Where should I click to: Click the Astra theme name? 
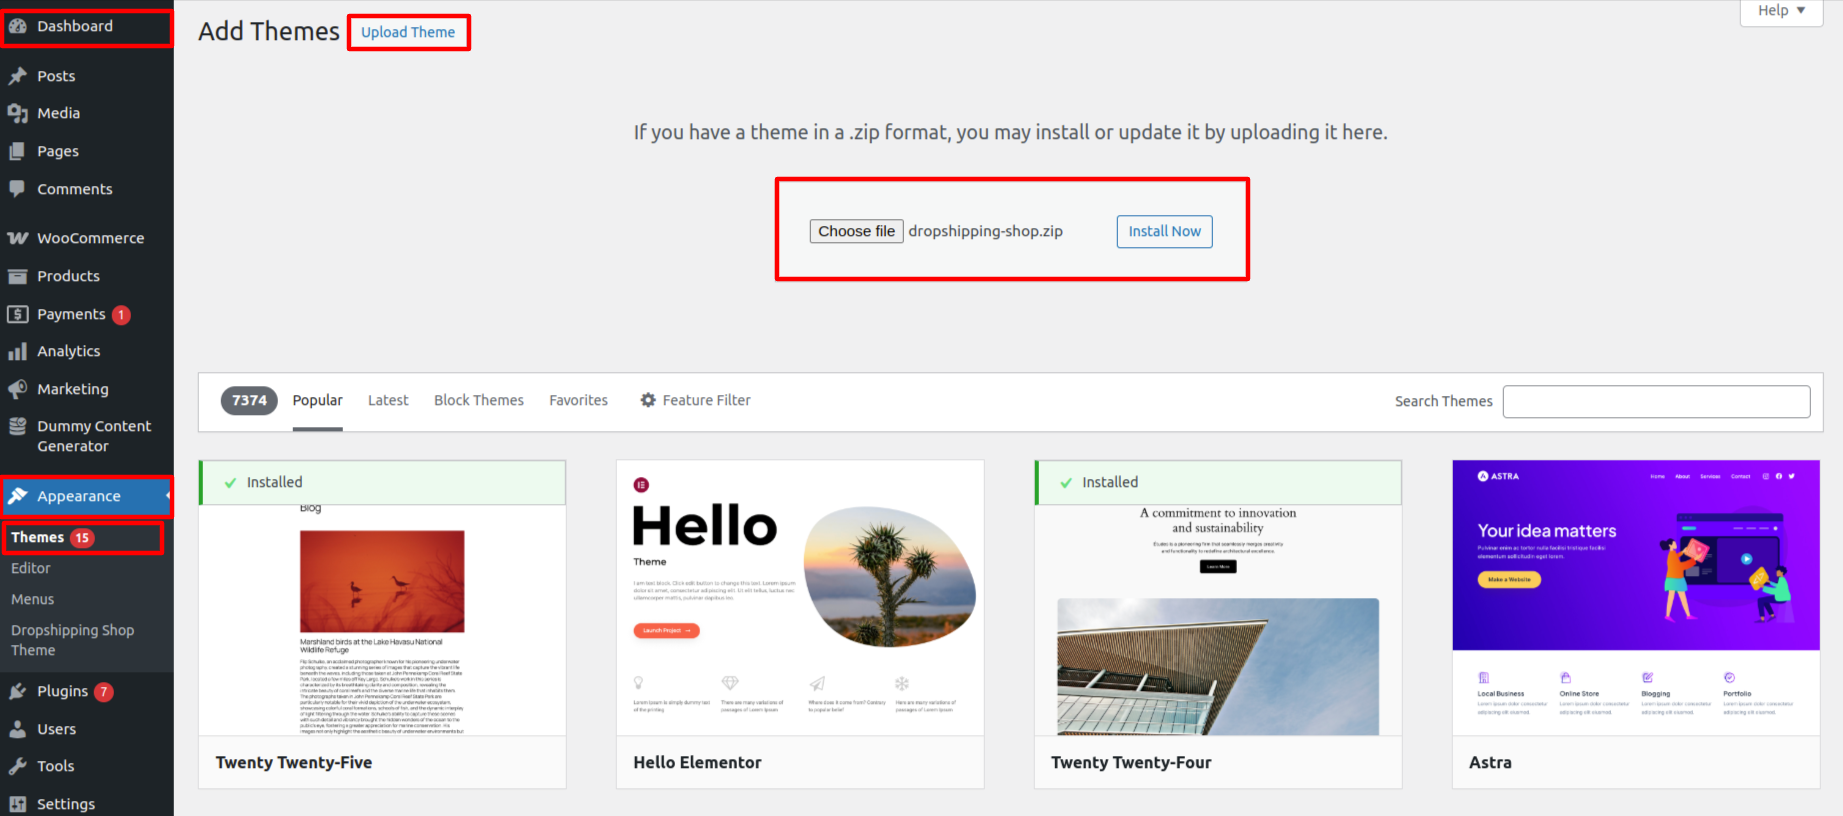pos(1490,762)
